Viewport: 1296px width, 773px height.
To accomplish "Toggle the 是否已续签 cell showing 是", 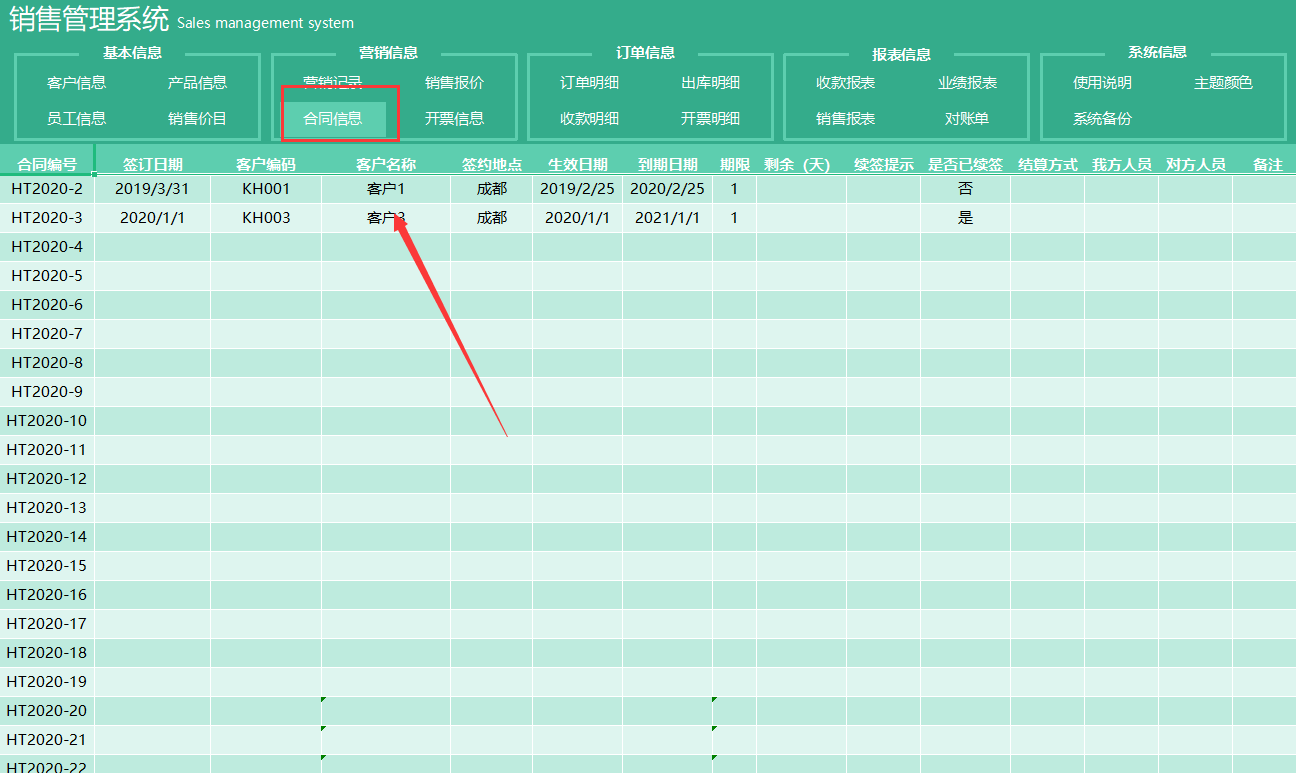I will pos(965,217).
